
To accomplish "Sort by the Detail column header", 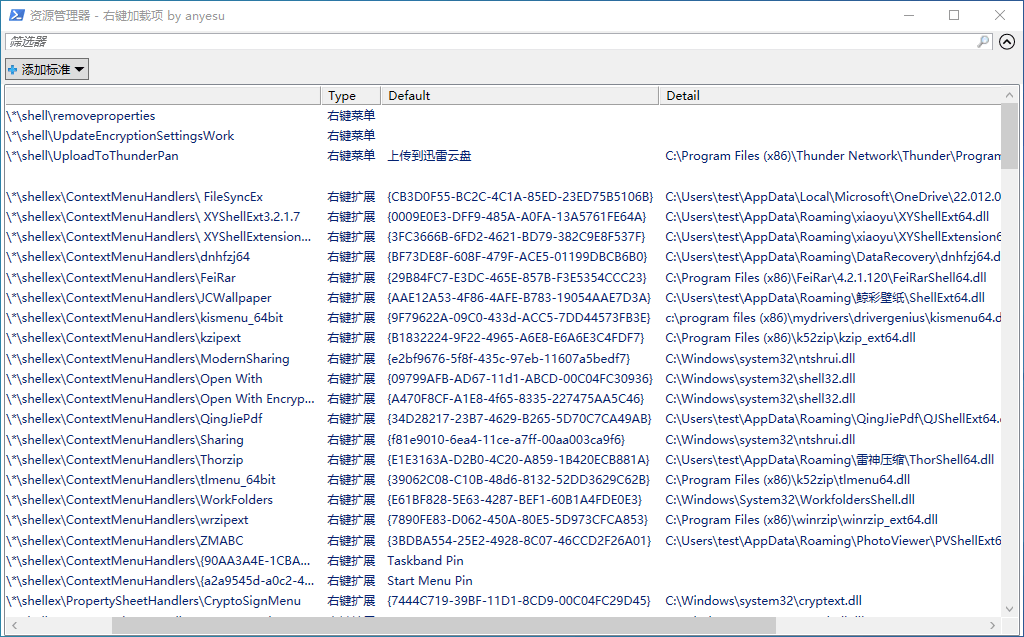I will (x=830, y=95).
